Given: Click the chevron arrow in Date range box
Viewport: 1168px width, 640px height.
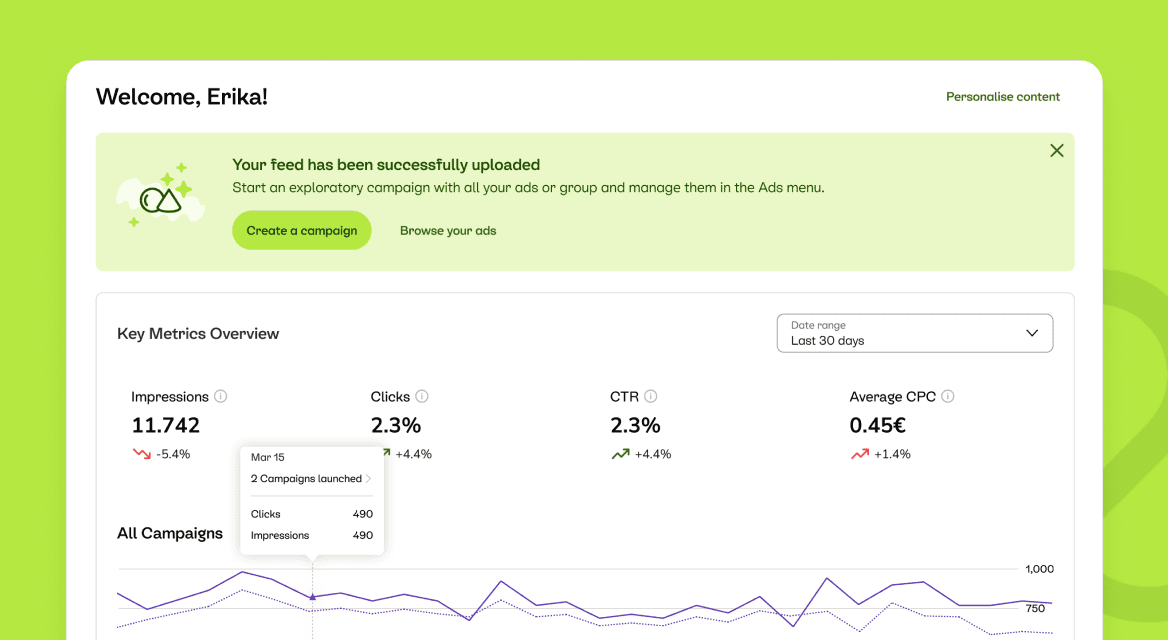Looking at the screenshot, I should pos(1032,333).
